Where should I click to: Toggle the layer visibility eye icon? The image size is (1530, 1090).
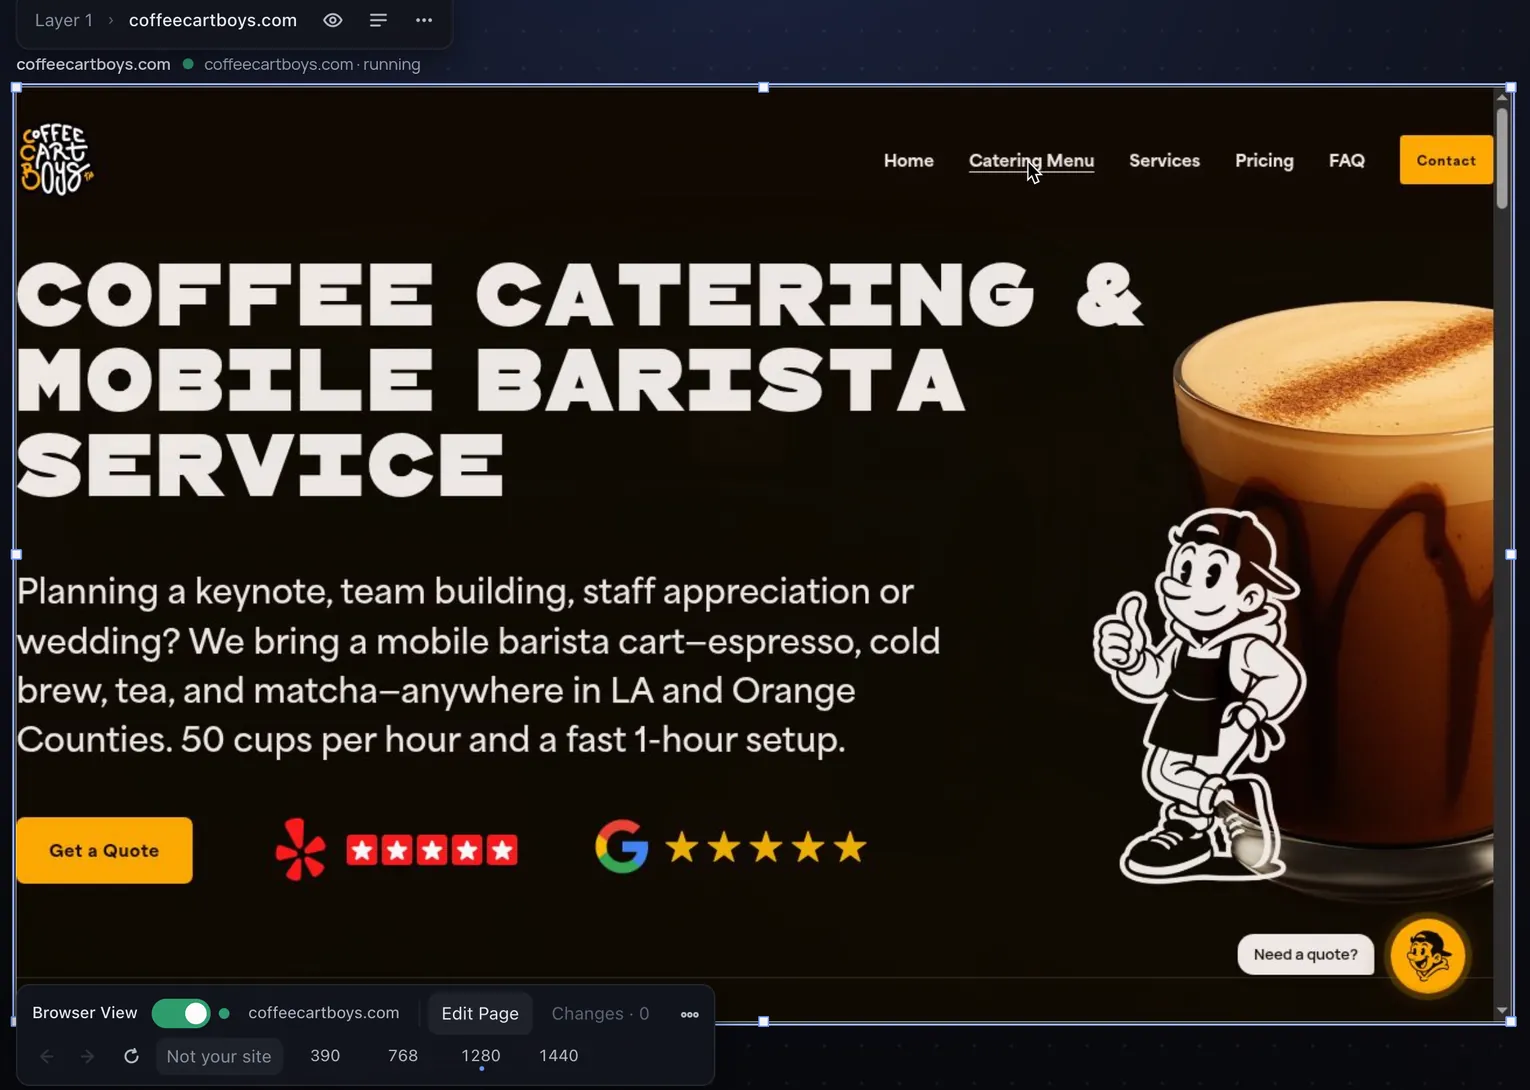[x=333, y=20]
